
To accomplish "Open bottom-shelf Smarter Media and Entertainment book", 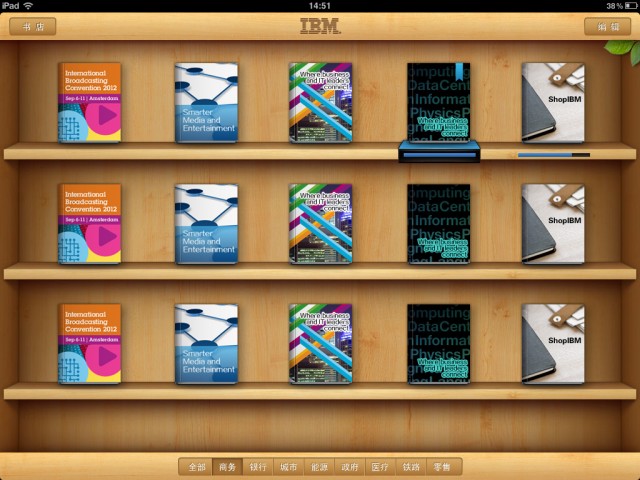I will [x=206, y=344].
